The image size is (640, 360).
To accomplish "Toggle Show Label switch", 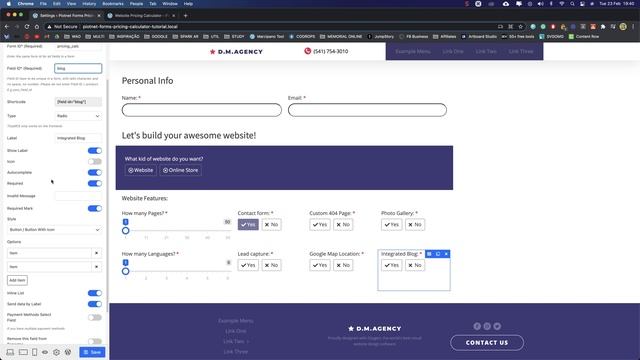I will point(95,151).
